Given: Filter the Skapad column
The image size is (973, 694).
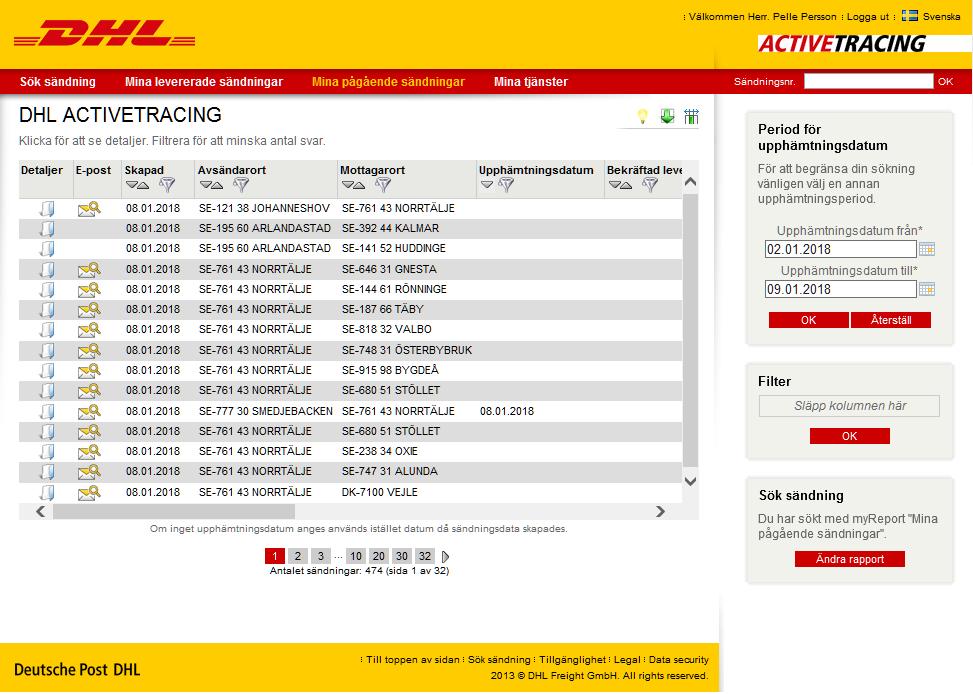Looking at the screenshot, I should click(167, 184).
